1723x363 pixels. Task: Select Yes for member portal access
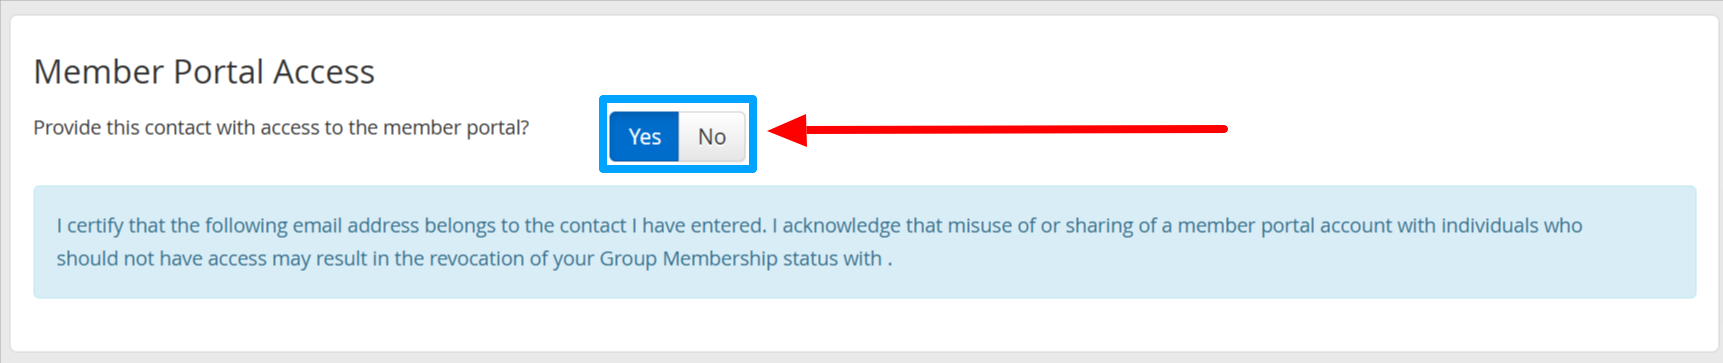644,136
